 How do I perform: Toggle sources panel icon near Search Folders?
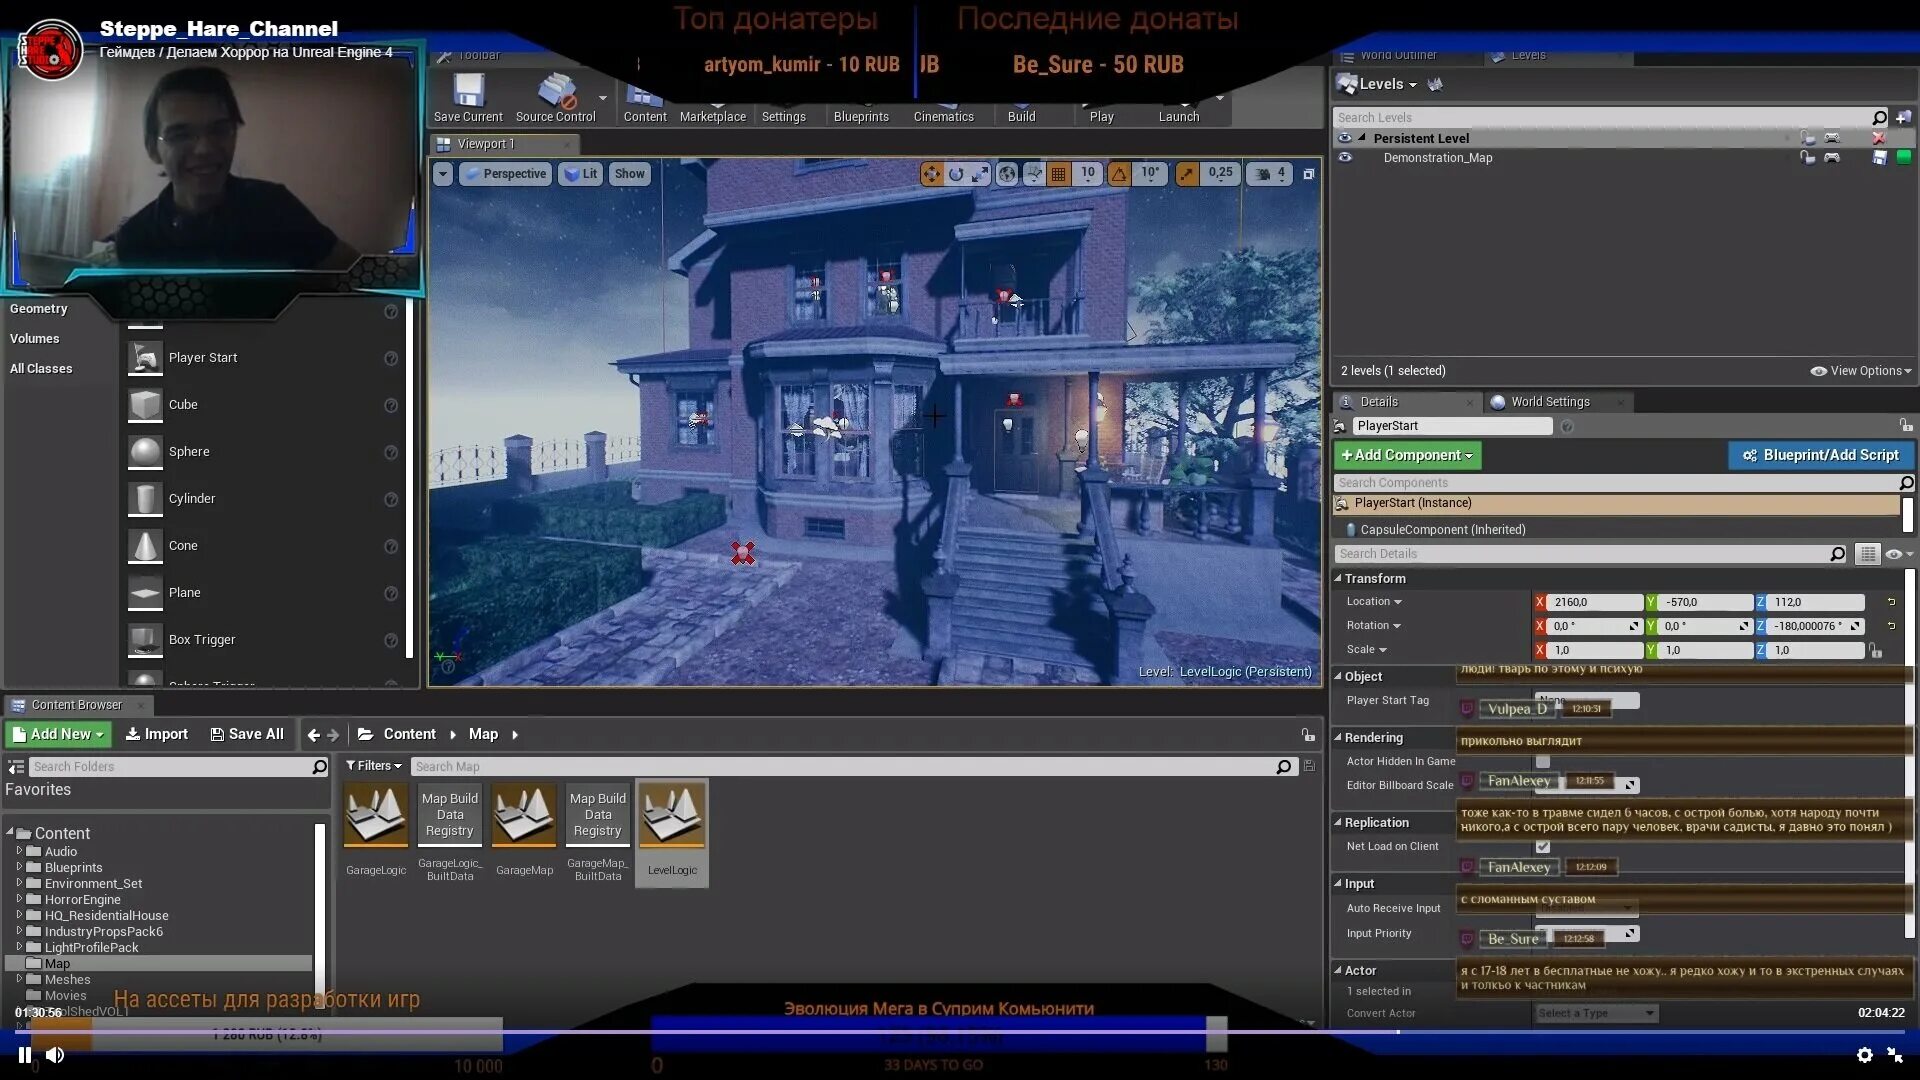16,767
